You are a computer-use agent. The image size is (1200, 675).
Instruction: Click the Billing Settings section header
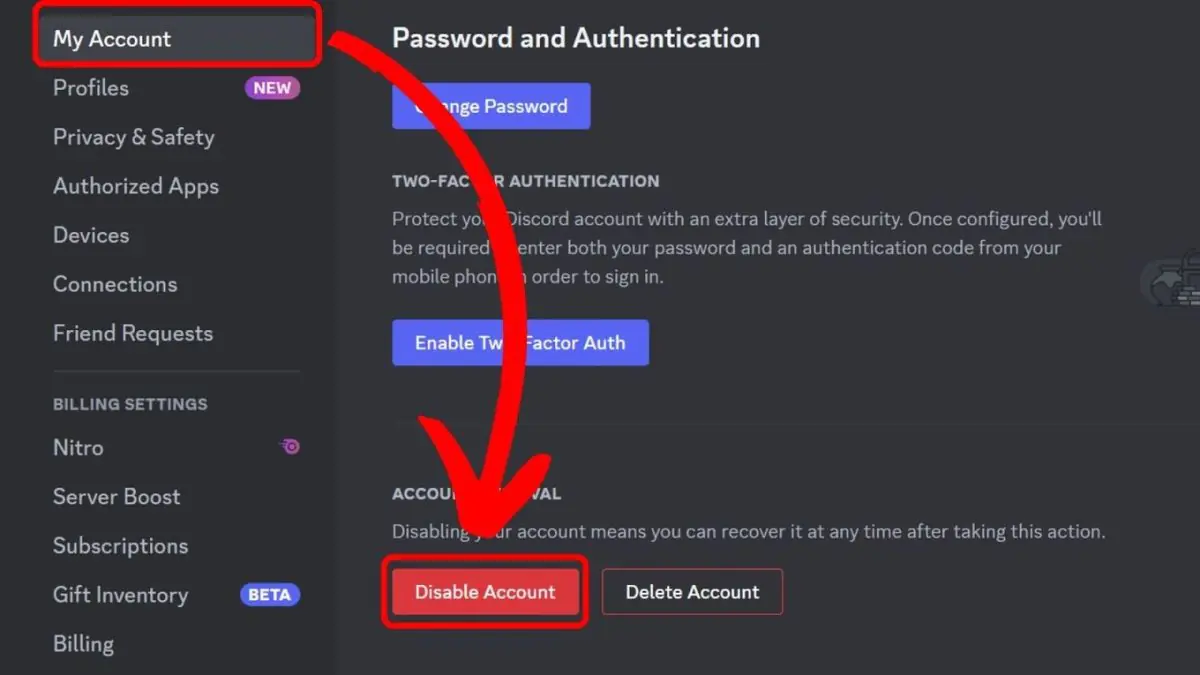[x=130, y=404]
